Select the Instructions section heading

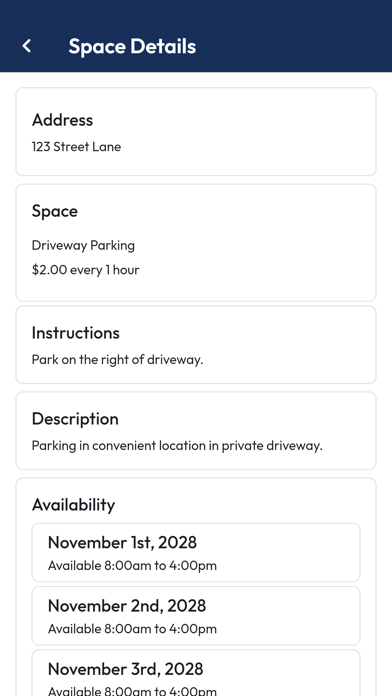click(76, 333)
